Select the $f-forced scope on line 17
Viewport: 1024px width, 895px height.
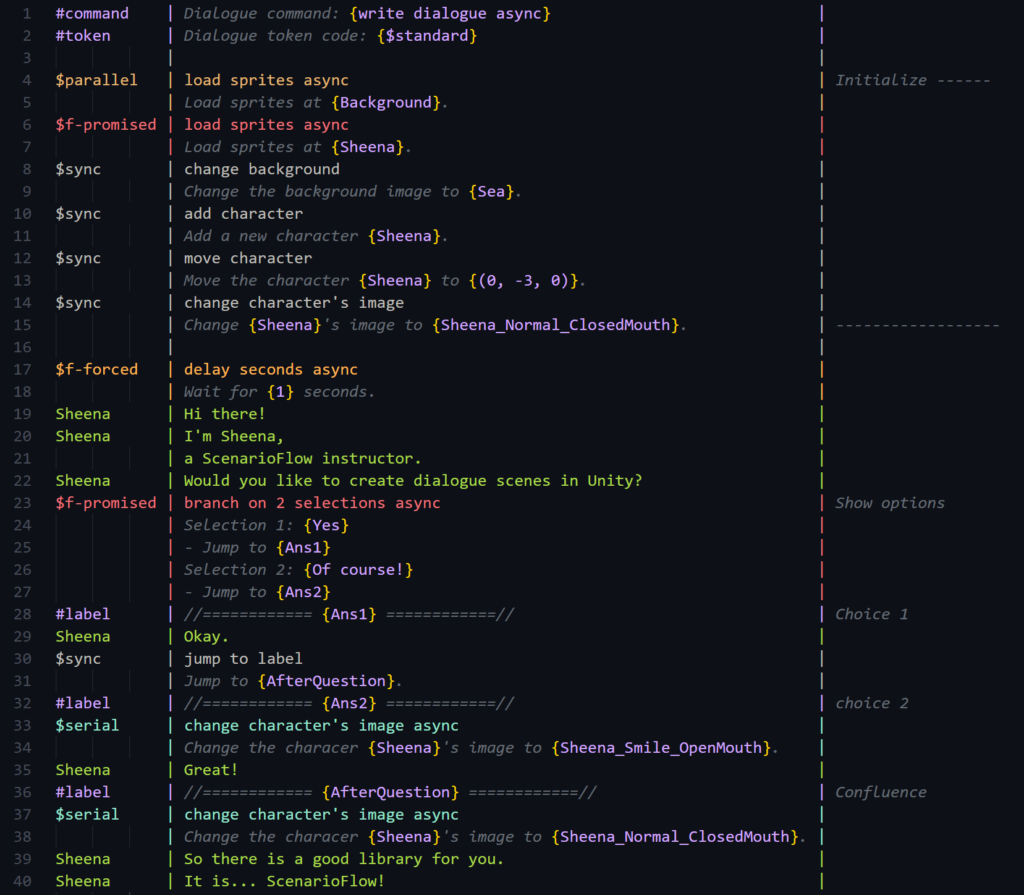click(97, 368)
